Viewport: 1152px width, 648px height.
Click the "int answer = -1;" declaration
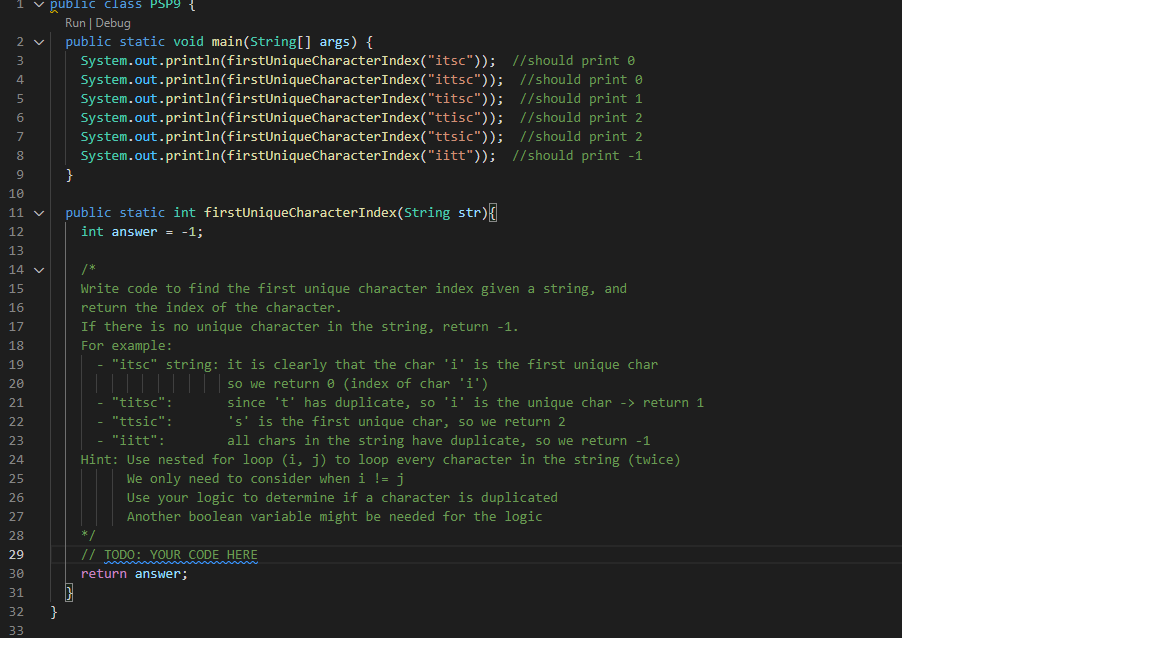coord(142,231)
